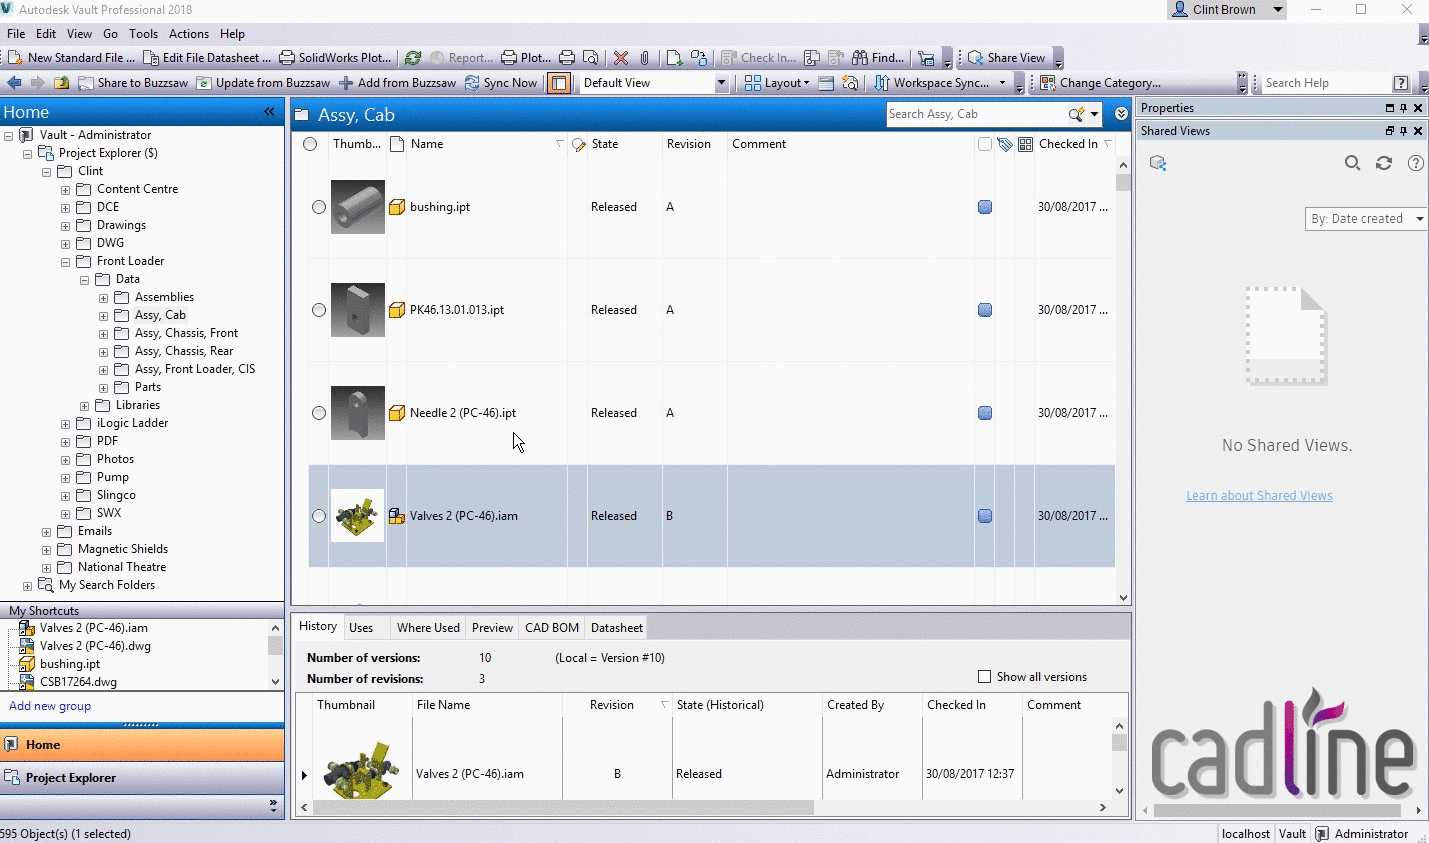Image resolution: width=1429 pixels, height=843 pixels.
Task: Expand the Content Centre folder node
Action: pos(65,190)
